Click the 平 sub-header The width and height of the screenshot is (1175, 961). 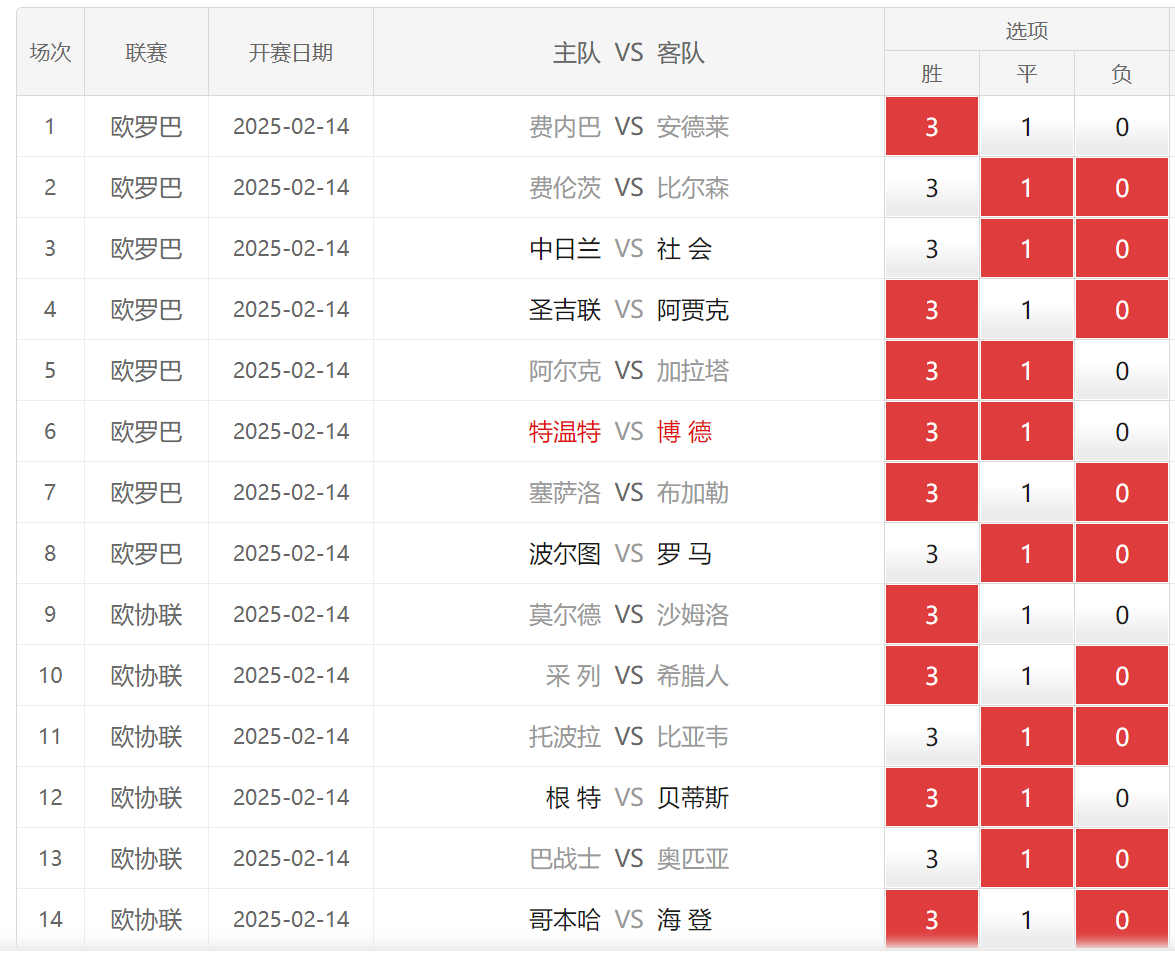pyautogui.click(x=1027, y=73)
